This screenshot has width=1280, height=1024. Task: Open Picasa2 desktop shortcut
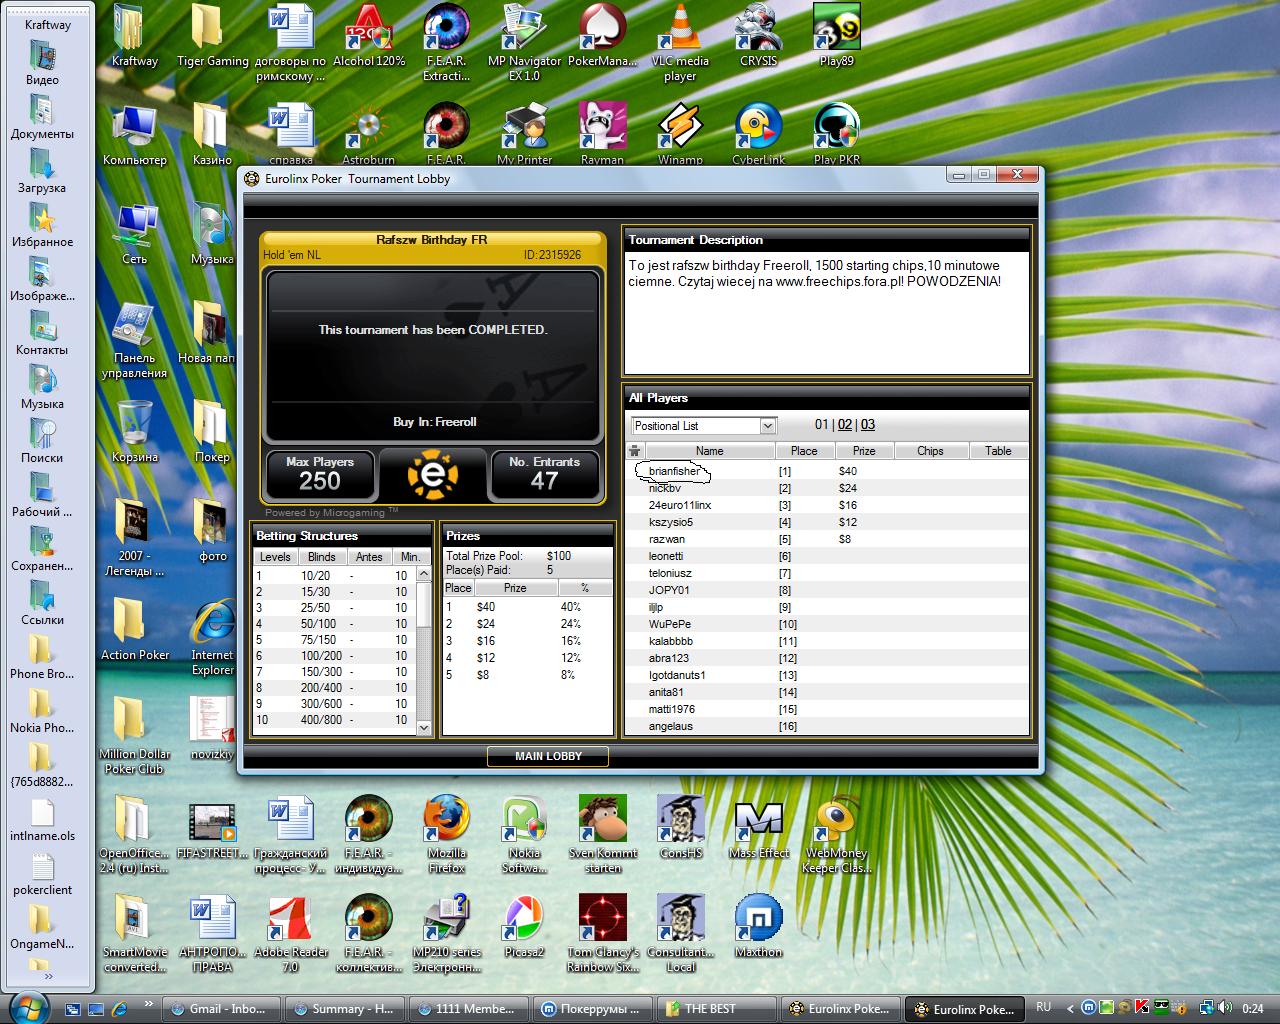pyautogui.click(x=524, y=927)
